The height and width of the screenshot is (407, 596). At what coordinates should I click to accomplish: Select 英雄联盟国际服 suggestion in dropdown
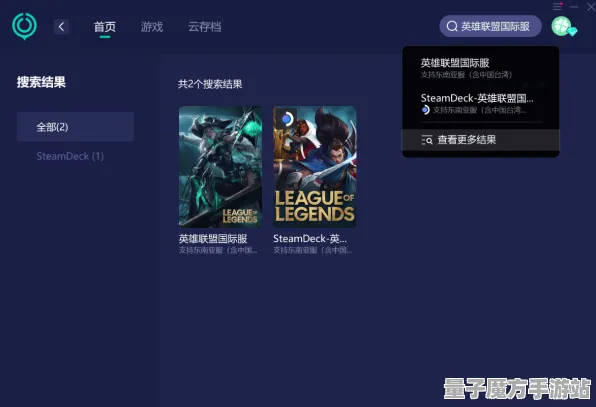coord(480,68)
